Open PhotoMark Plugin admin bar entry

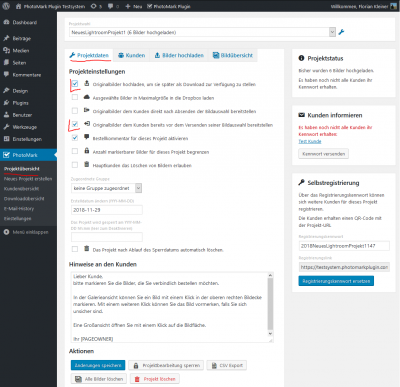tap(168, 6)
